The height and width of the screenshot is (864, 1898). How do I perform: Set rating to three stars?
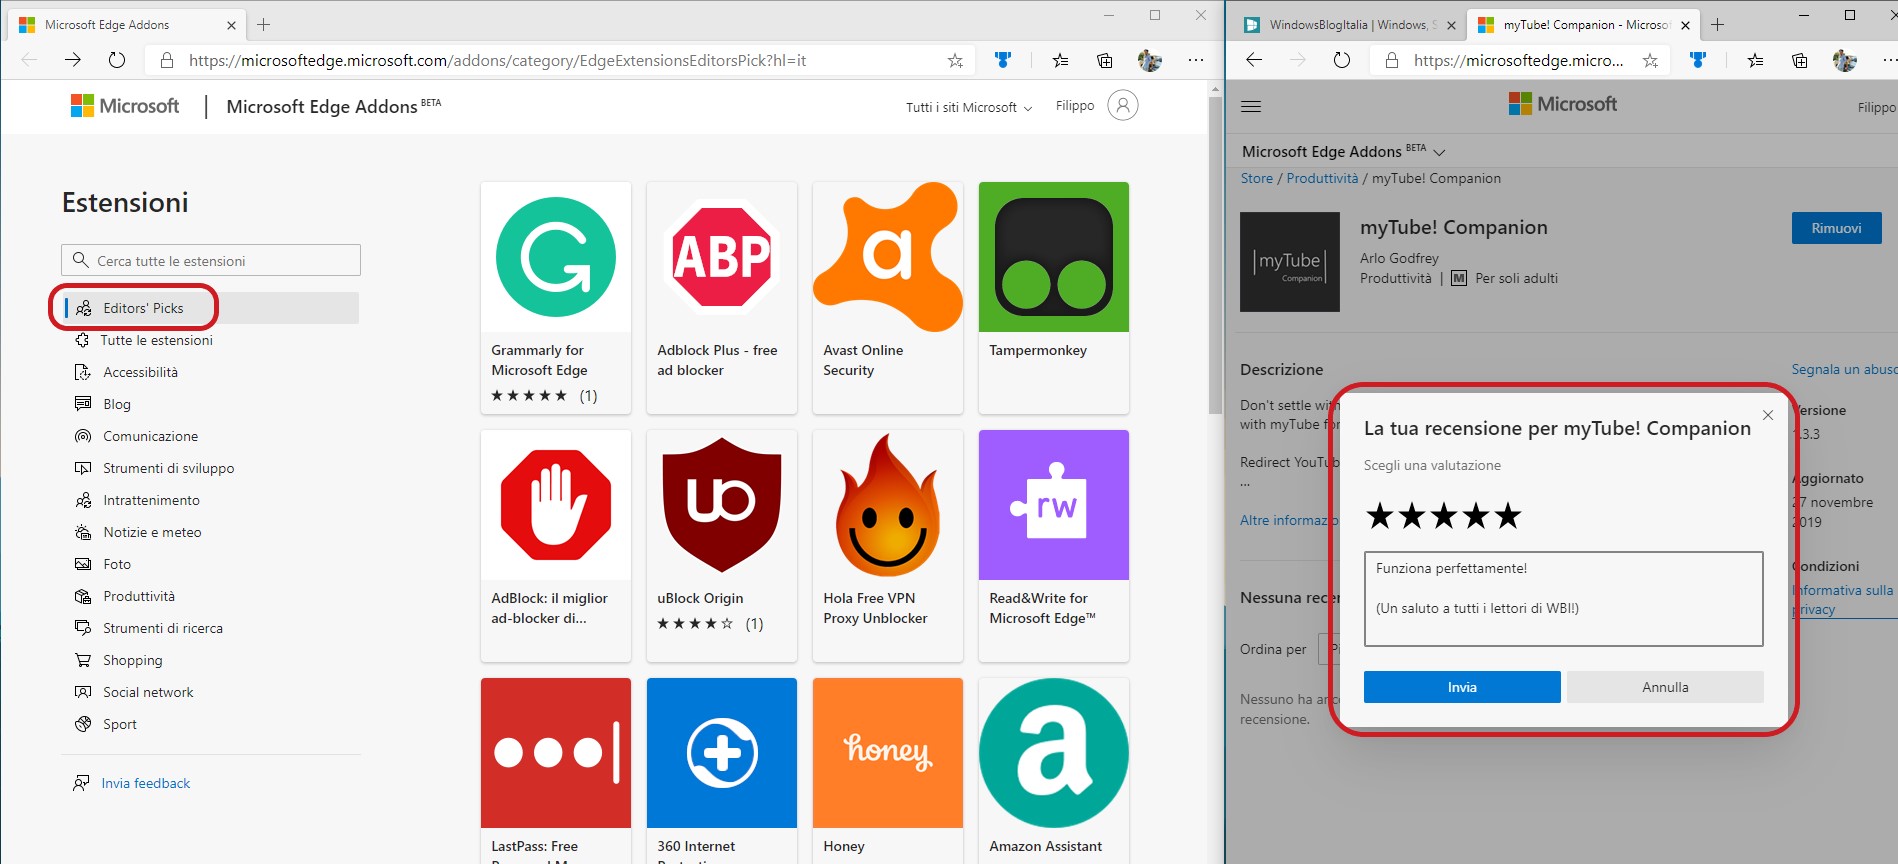coord(1444,516)
